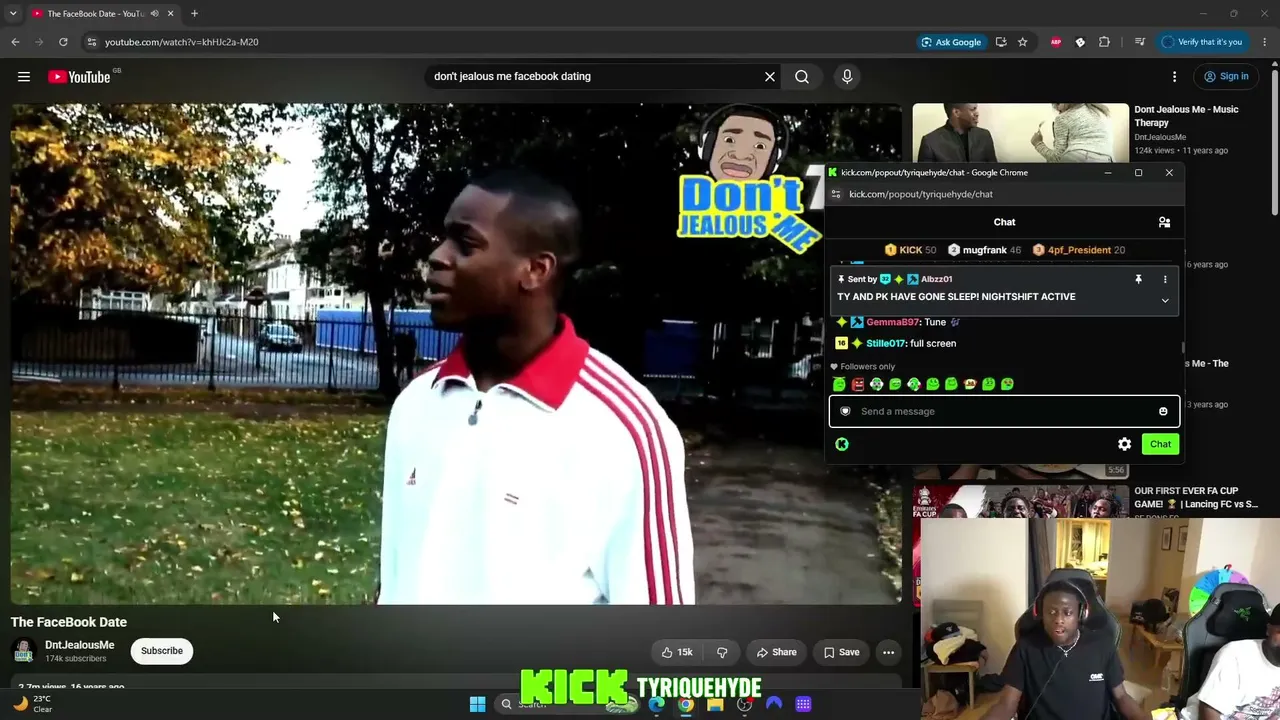Viewport: 1280px width, 720px height.
Task: Open the emoji picker in chat input
Action: (x=1163, y=411)
